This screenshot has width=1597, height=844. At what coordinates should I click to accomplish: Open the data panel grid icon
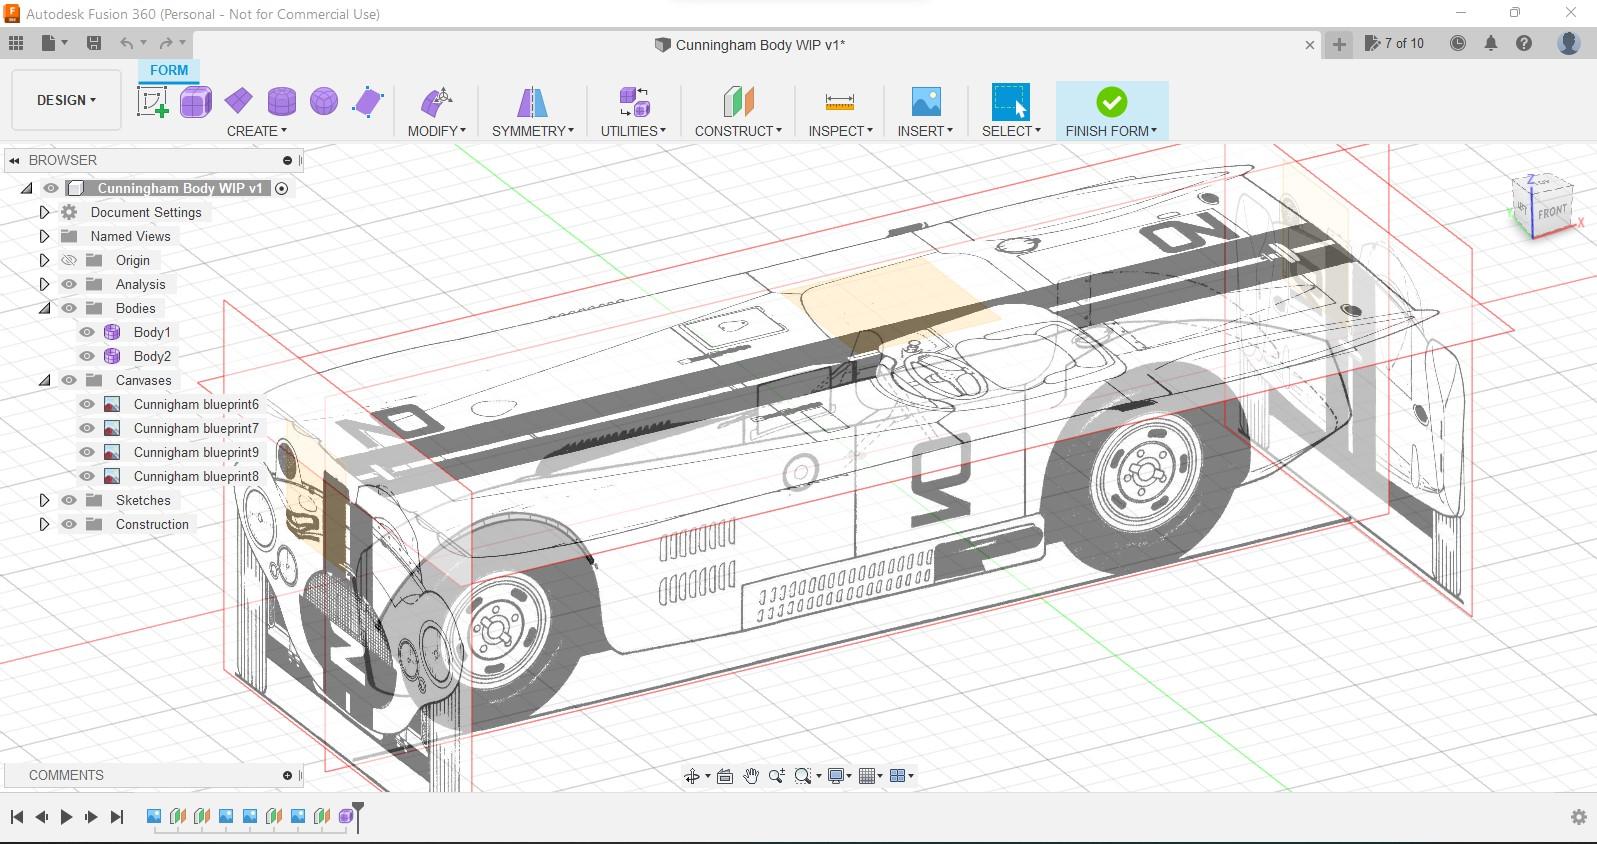[16, 43]
